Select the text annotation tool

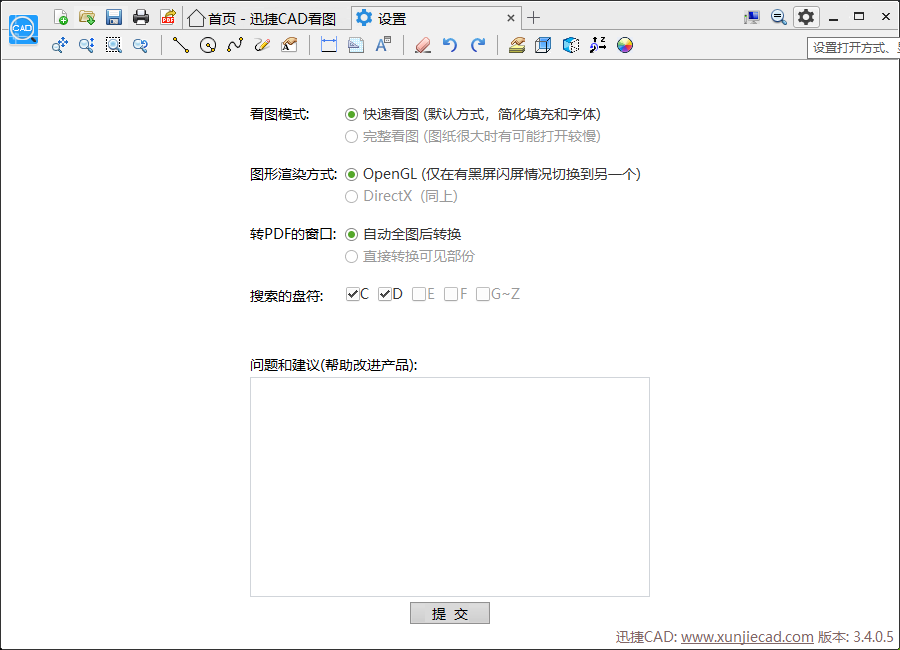coord(289,45)
